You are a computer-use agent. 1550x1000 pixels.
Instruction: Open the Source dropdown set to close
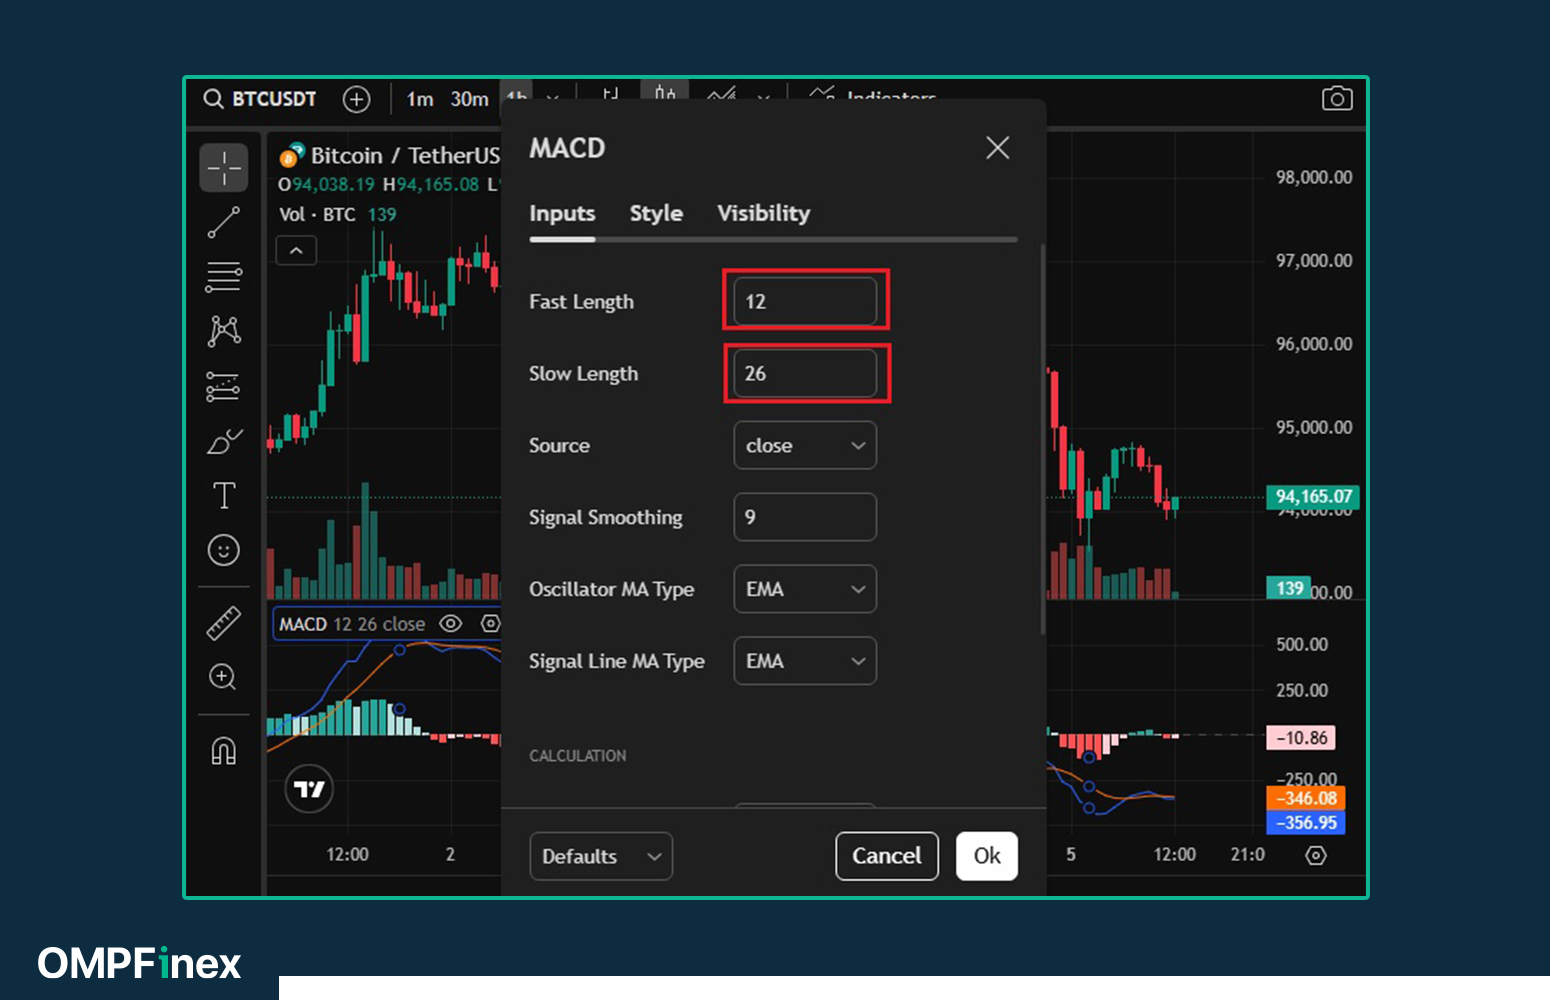point(804,446)
